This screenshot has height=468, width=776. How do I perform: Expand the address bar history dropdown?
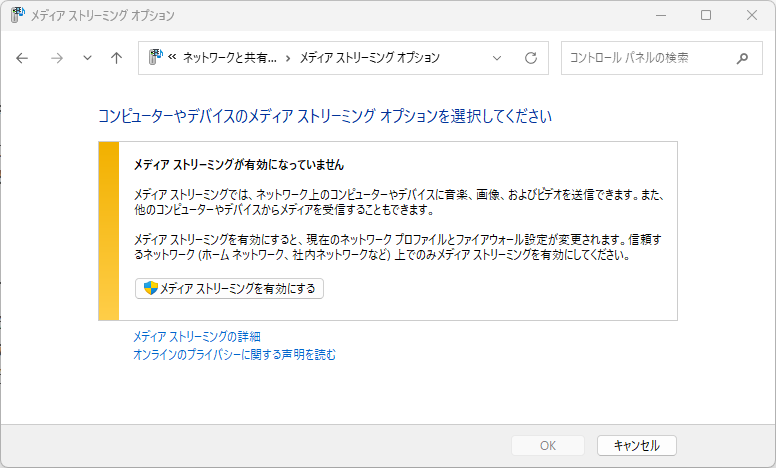pyautogui.click(x=497, y=58)
